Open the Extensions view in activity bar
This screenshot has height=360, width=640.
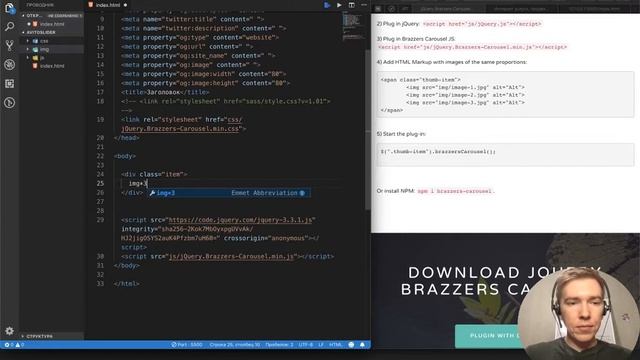pyautogui.click(x=9, y=84)
